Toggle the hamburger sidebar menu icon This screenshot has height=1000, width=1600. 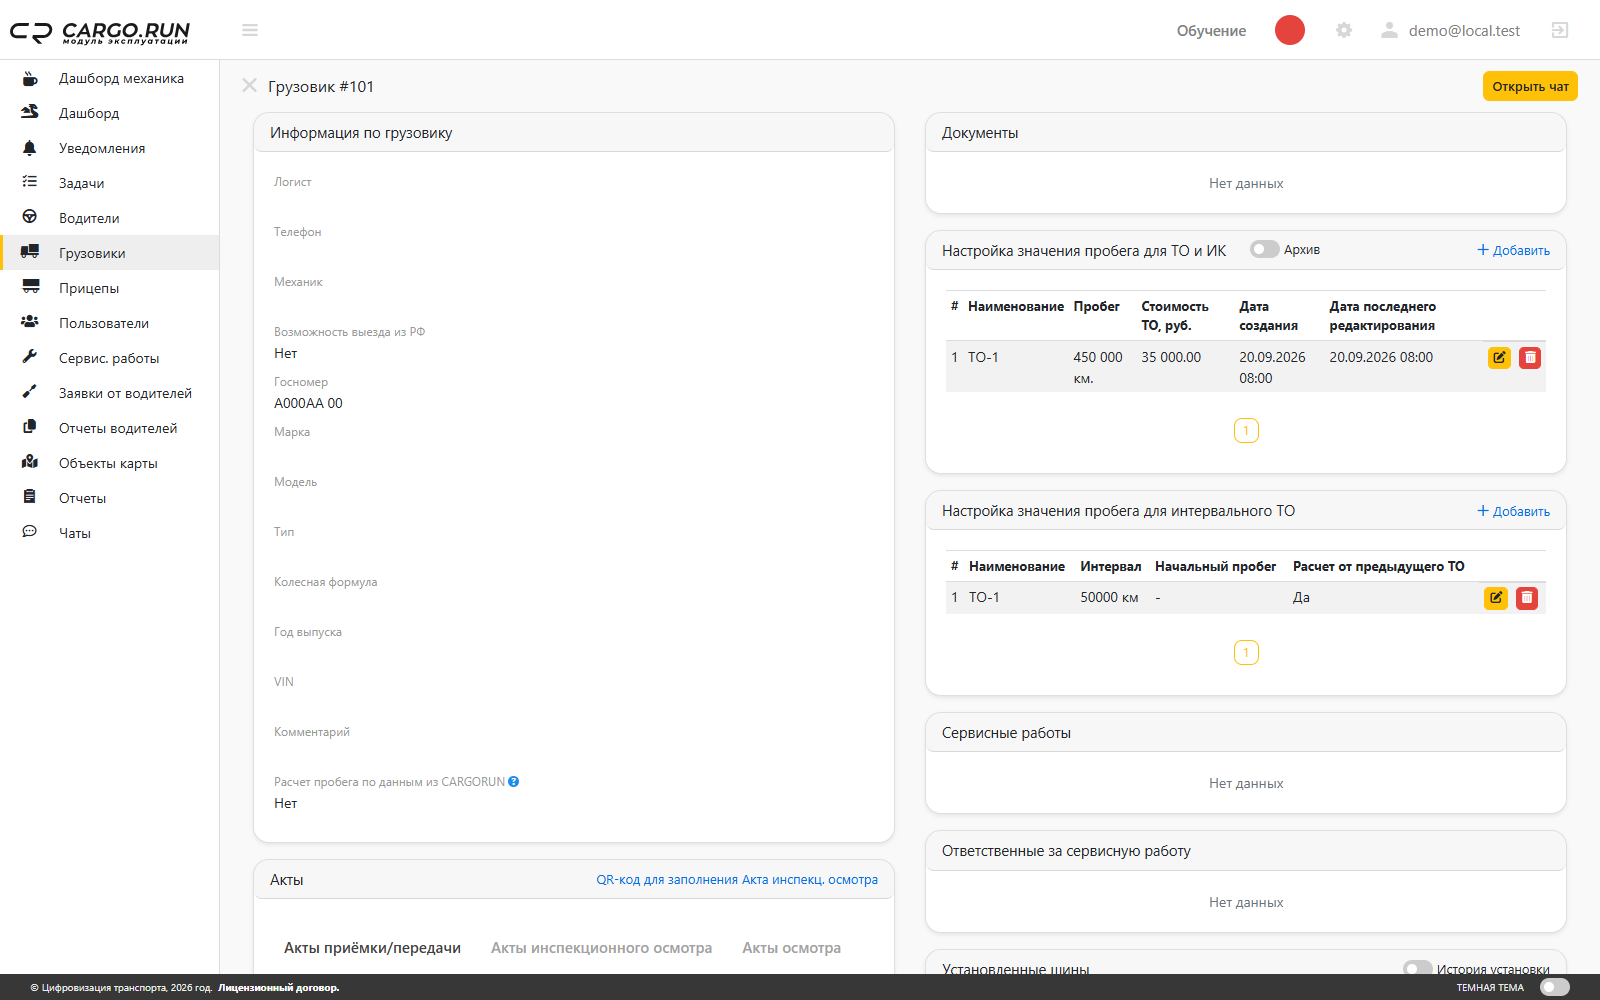[250, 30]
